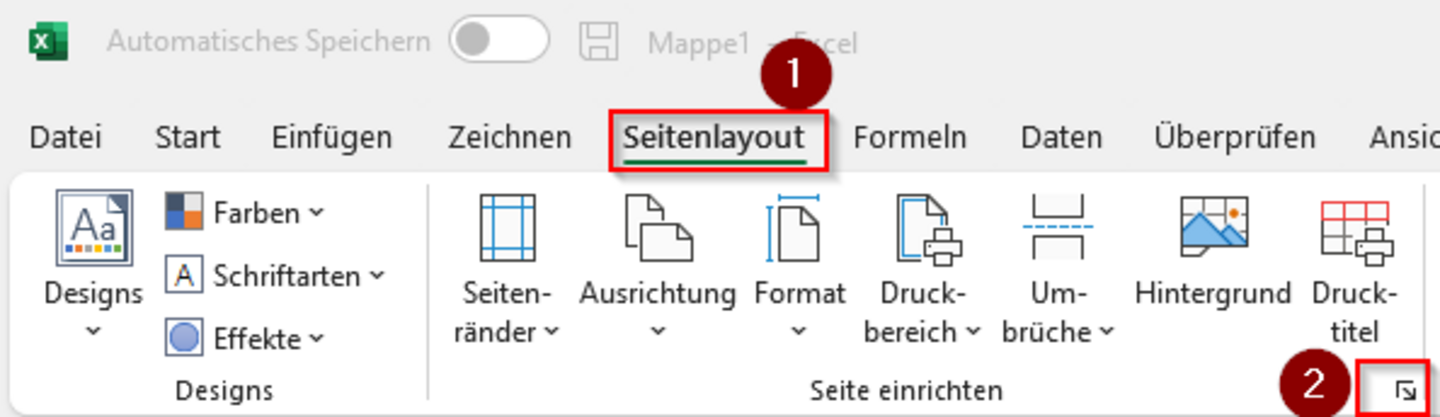Click the Umbrüche page breaks icon
1440x417 pixels.
(x=1058, y=228)
